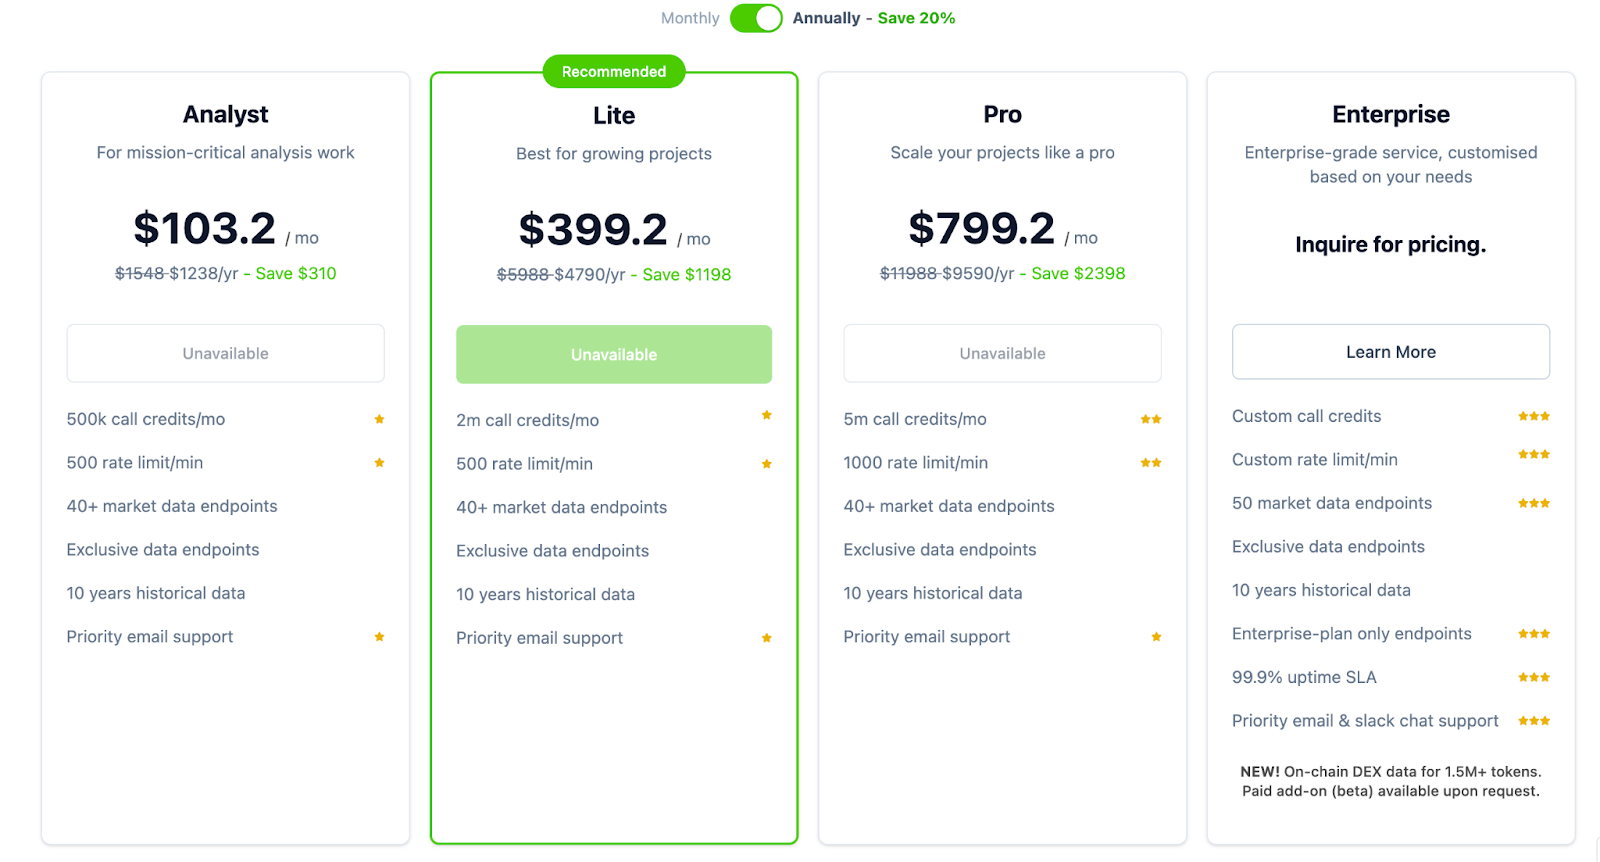This screenshot has height=862, width=1600.
Task: Click the triple stars beside Custom call credits
Action: pos(1534,416)
